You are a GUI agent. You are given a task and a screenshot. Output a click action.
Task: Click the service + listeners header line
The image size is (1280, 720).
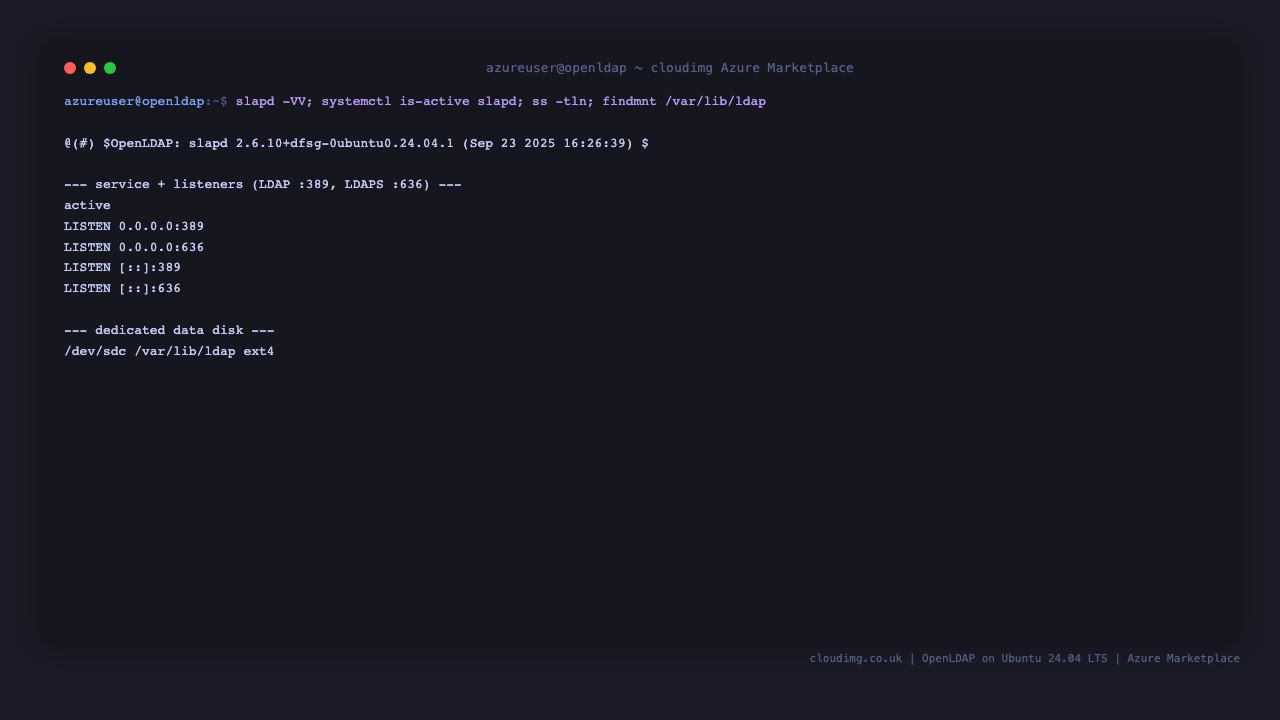(263, 185)
